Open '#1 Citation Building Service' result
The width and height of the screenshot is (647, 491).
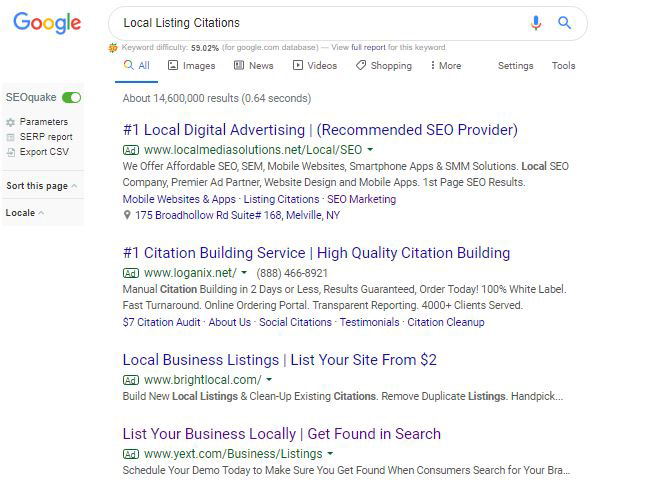point(316,253)
